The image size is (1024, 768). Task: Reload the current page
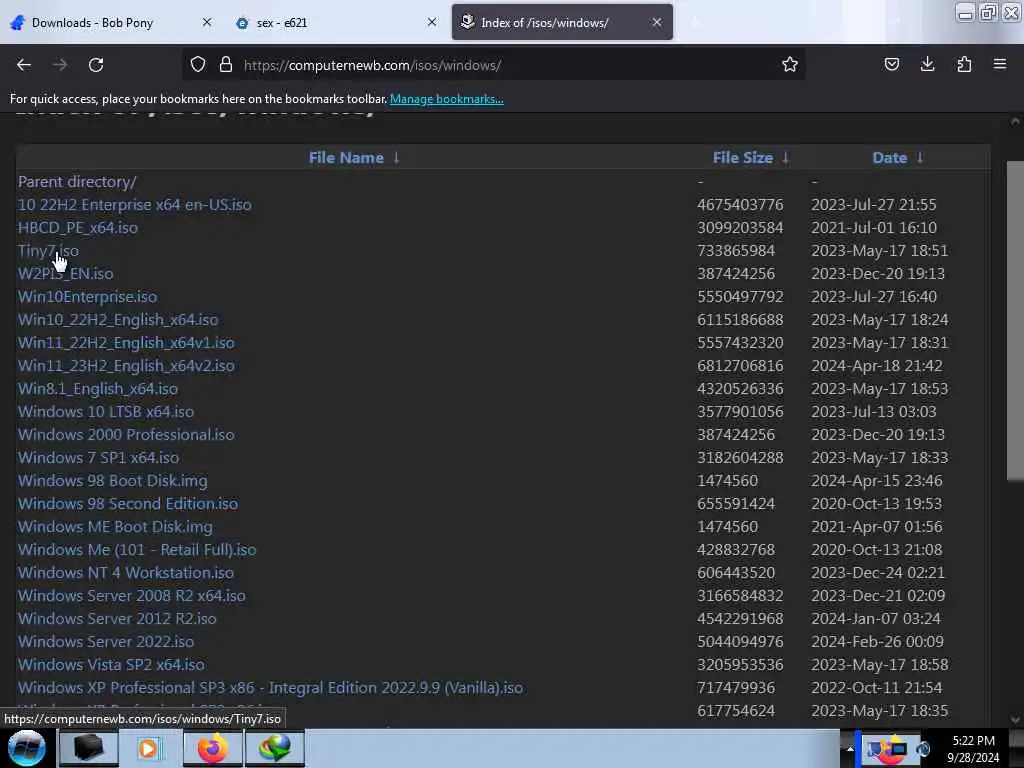(96, 65)
